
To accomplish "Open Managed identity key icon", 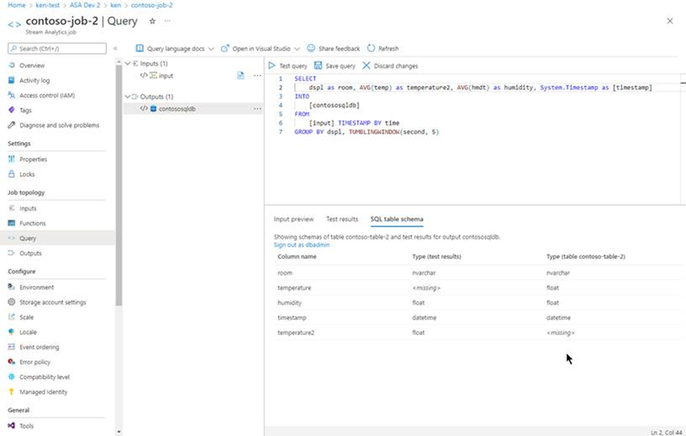I will tap(11, 391).
